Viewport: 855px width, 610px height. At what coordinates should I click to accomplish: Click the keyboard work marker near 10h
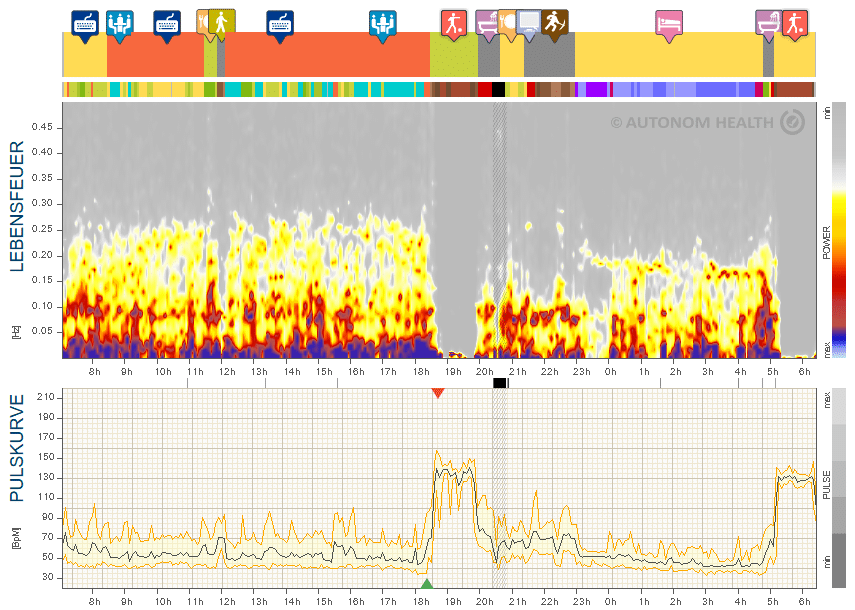point(167,25)
